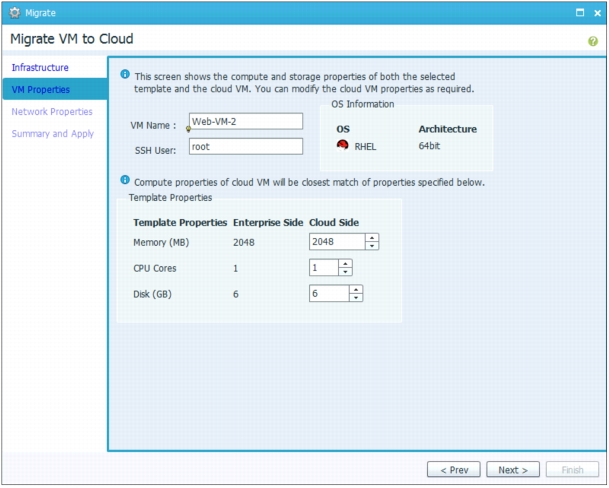
Task: Click the Migrate gear icon in title bar
Action: [14, 13]
